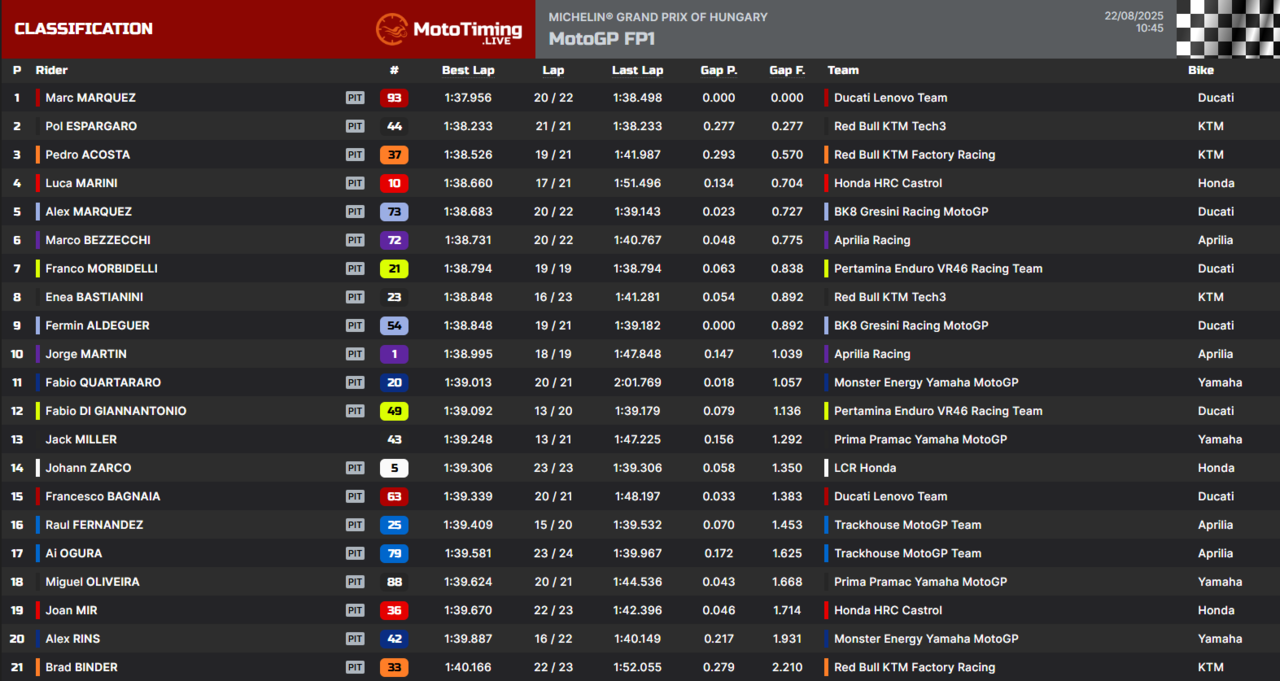
Task: Select best lap 1:40.166
Action: tap(468, 667)
